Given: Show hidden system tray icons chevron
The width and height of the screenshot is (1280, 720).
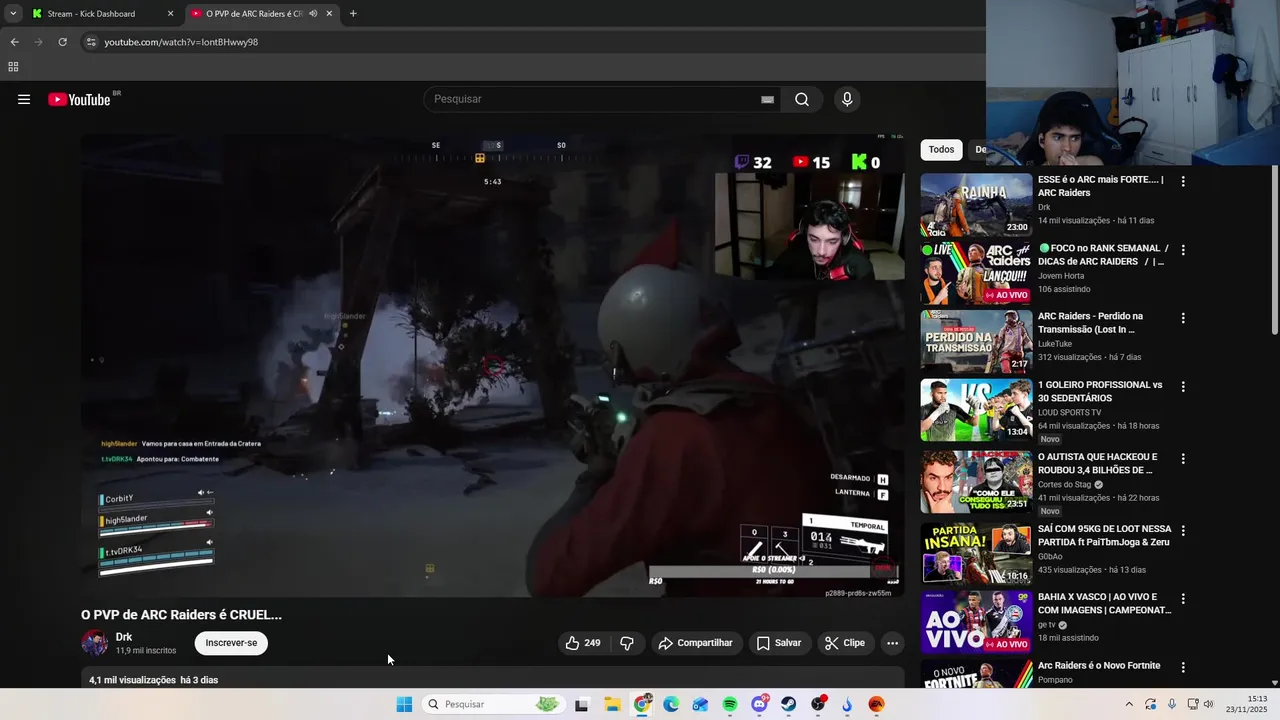Looking at the screenshot, I should click(1130, 704).
